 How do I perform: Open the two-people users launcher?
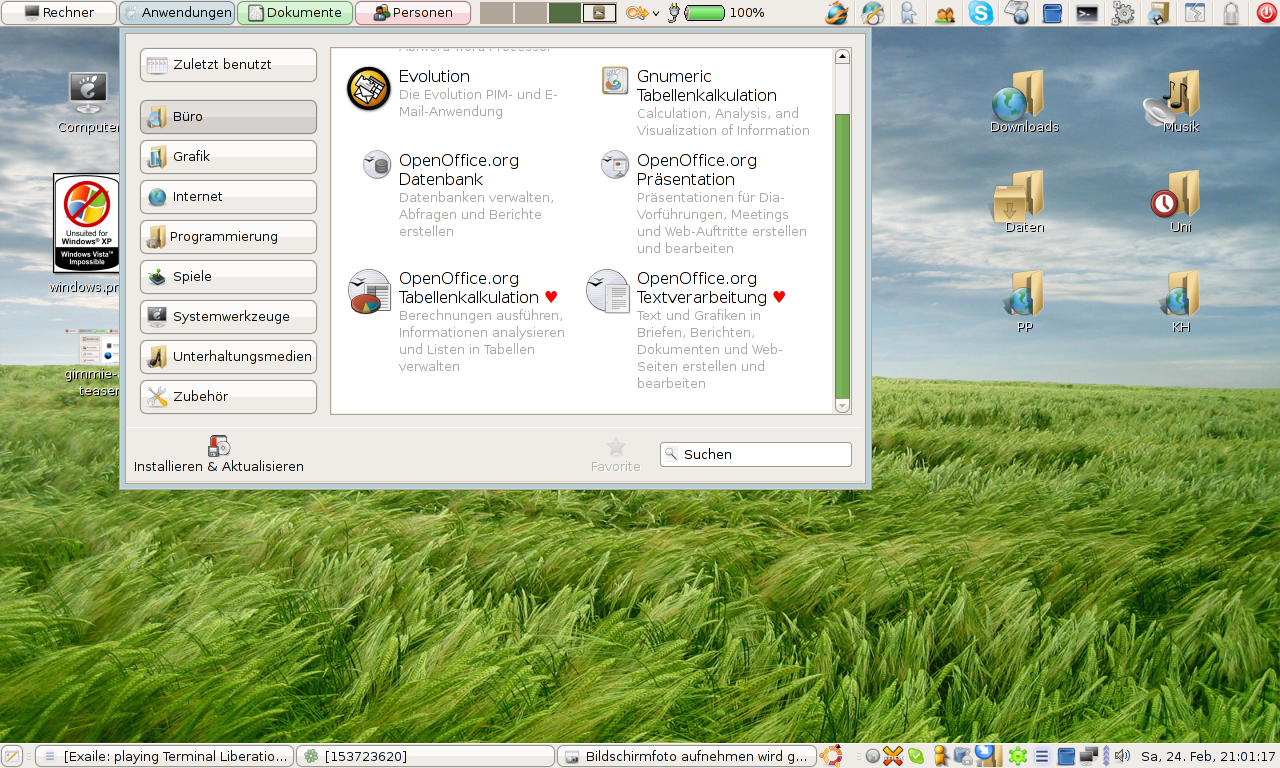click(x=944, y=14)
